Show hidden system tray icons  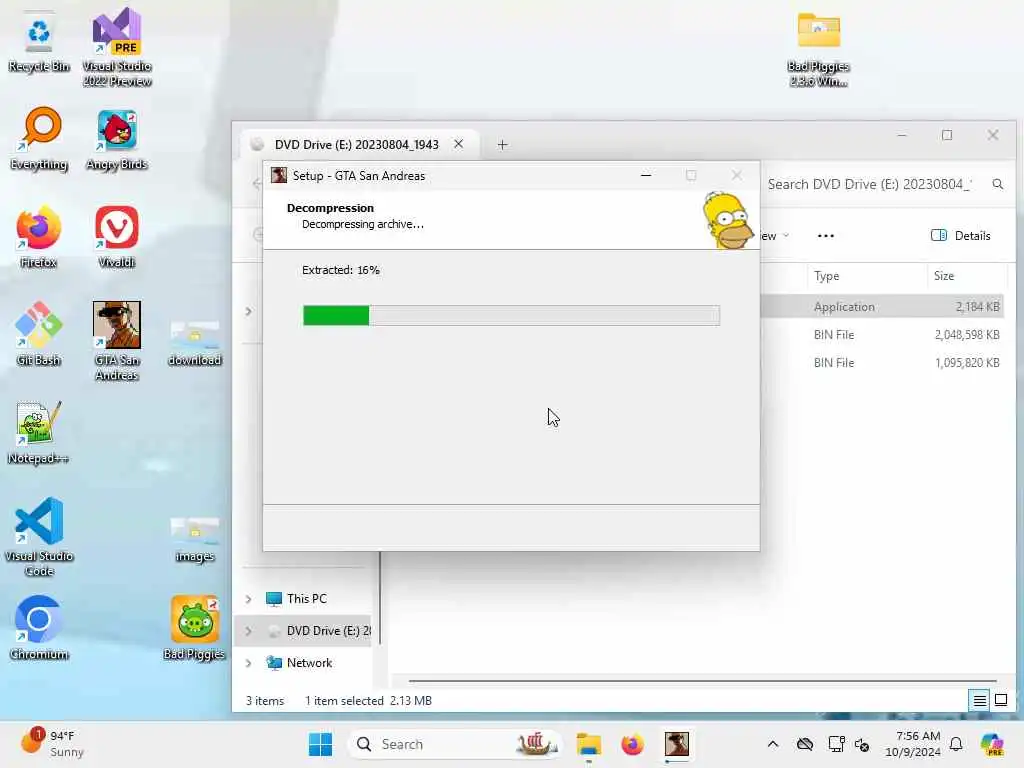click(x=773, y=744)
